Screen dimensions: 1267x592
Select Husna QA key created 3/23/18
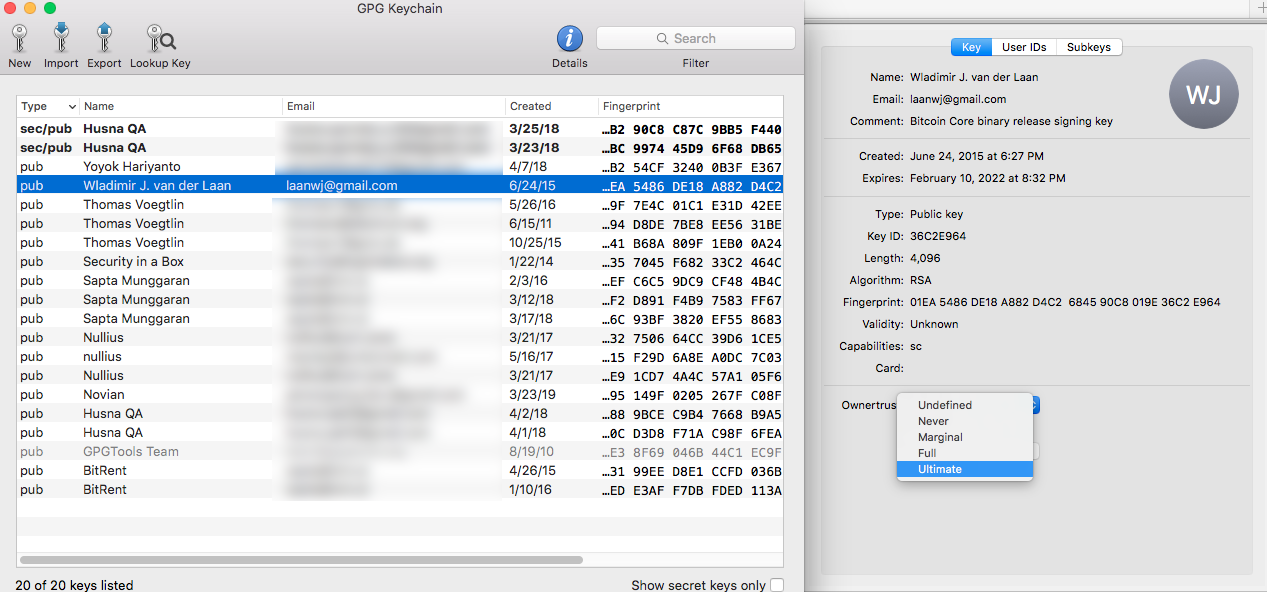click(x=400, y=148)
